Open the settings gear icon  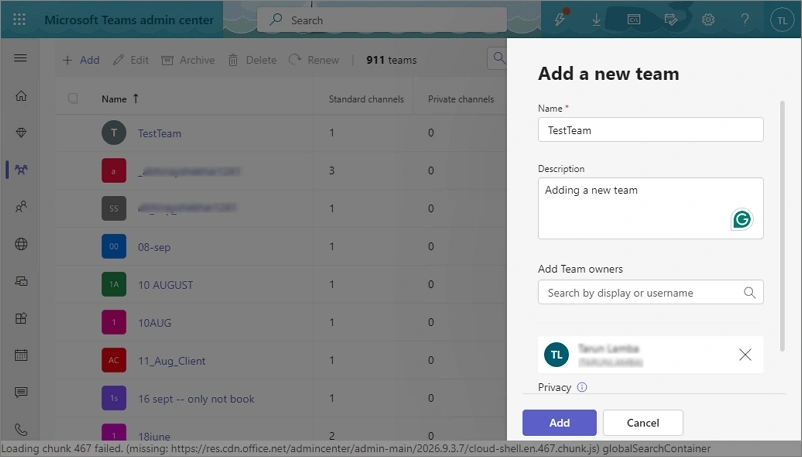pos(708,19)
